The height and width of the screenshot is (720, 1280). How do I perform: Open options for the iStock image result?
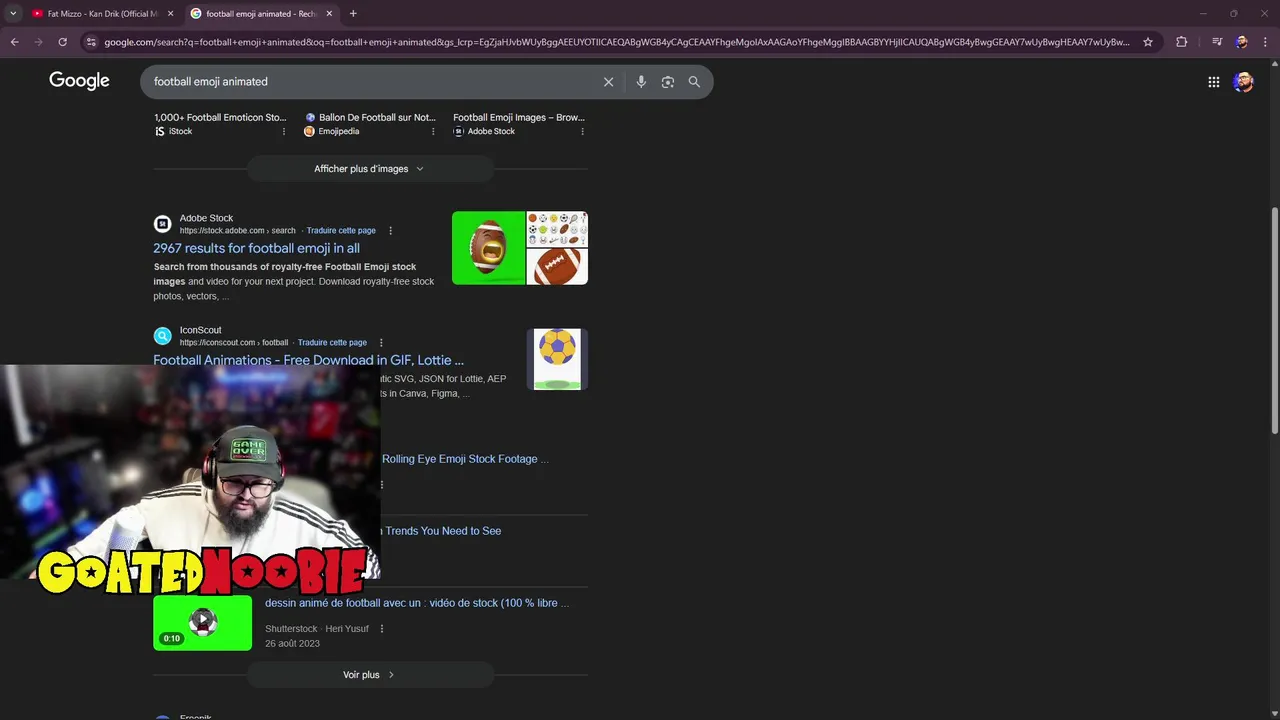click(283, 131)
